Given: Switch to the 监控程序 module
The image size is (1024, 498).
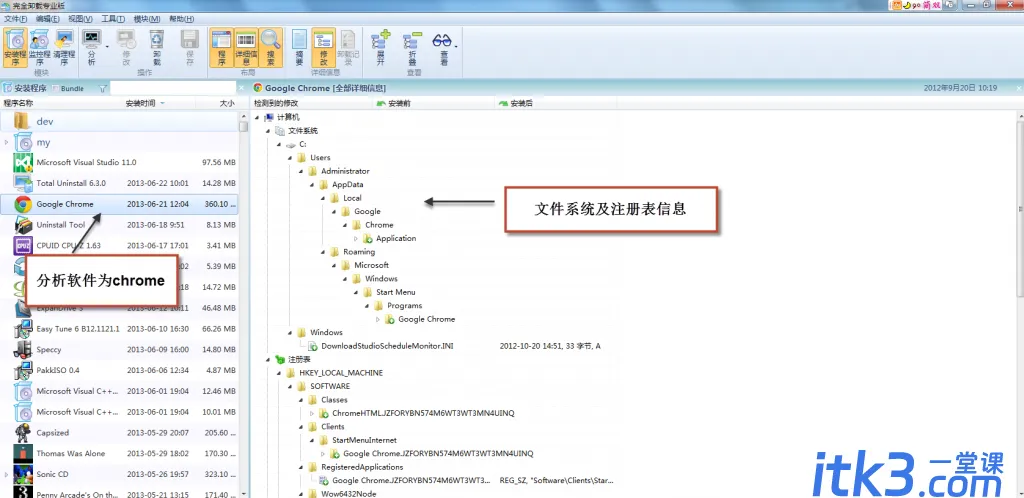Looking at the screenshot, I should coord(39,47).
